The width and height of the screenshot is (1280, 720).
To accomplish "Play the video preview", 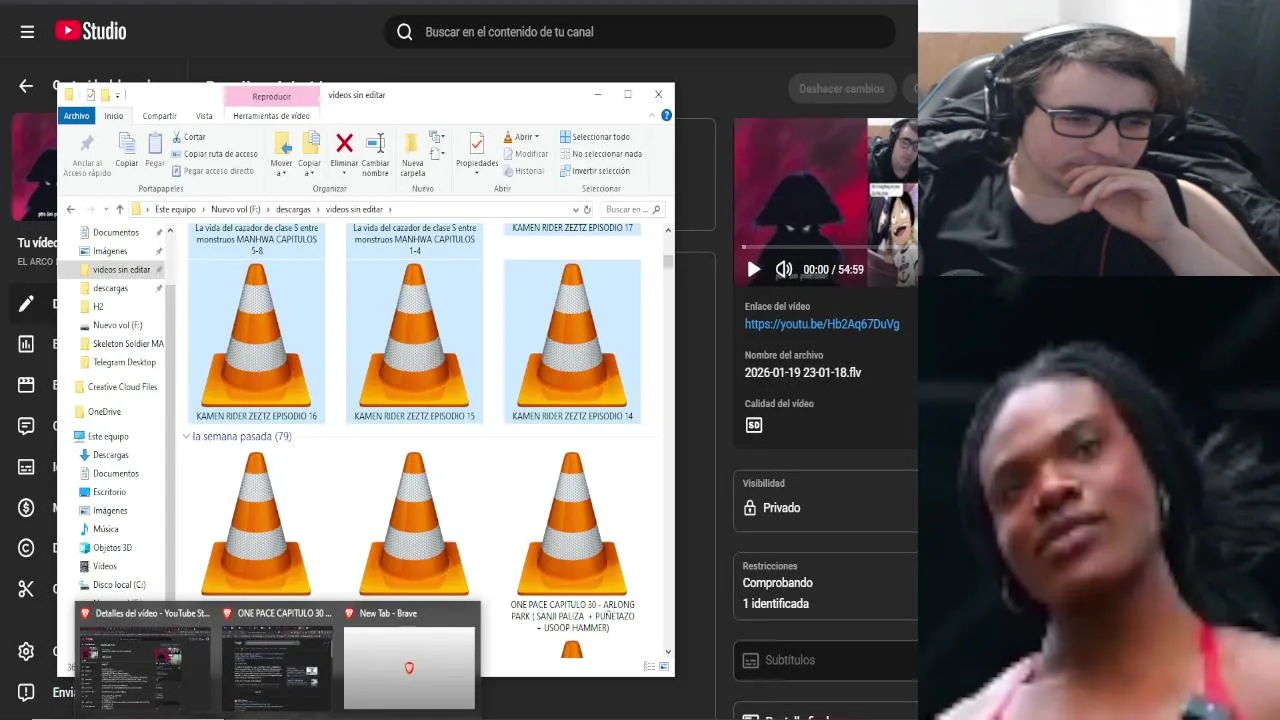I will [753, 269].
